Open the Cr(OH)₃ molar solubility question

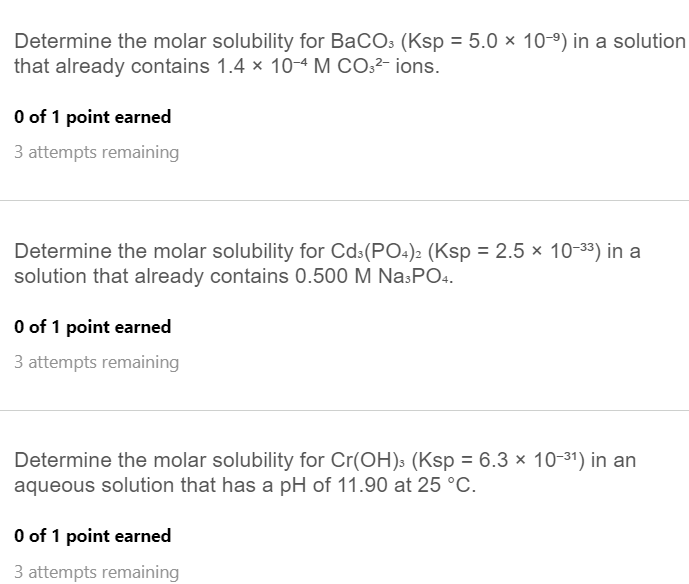click(325, 472)
